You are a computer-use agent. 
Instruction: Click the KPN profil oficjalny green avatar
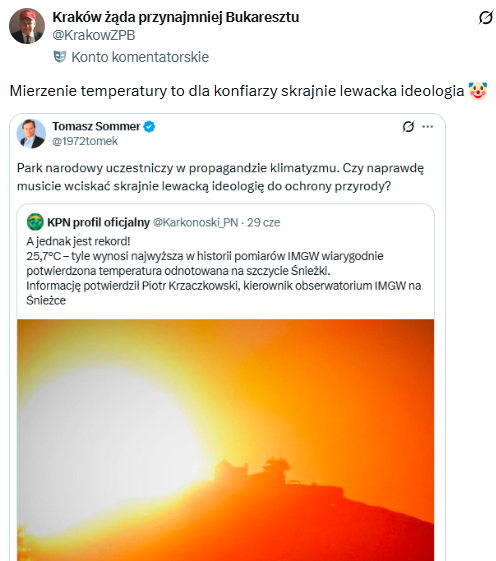click(35, 222)
